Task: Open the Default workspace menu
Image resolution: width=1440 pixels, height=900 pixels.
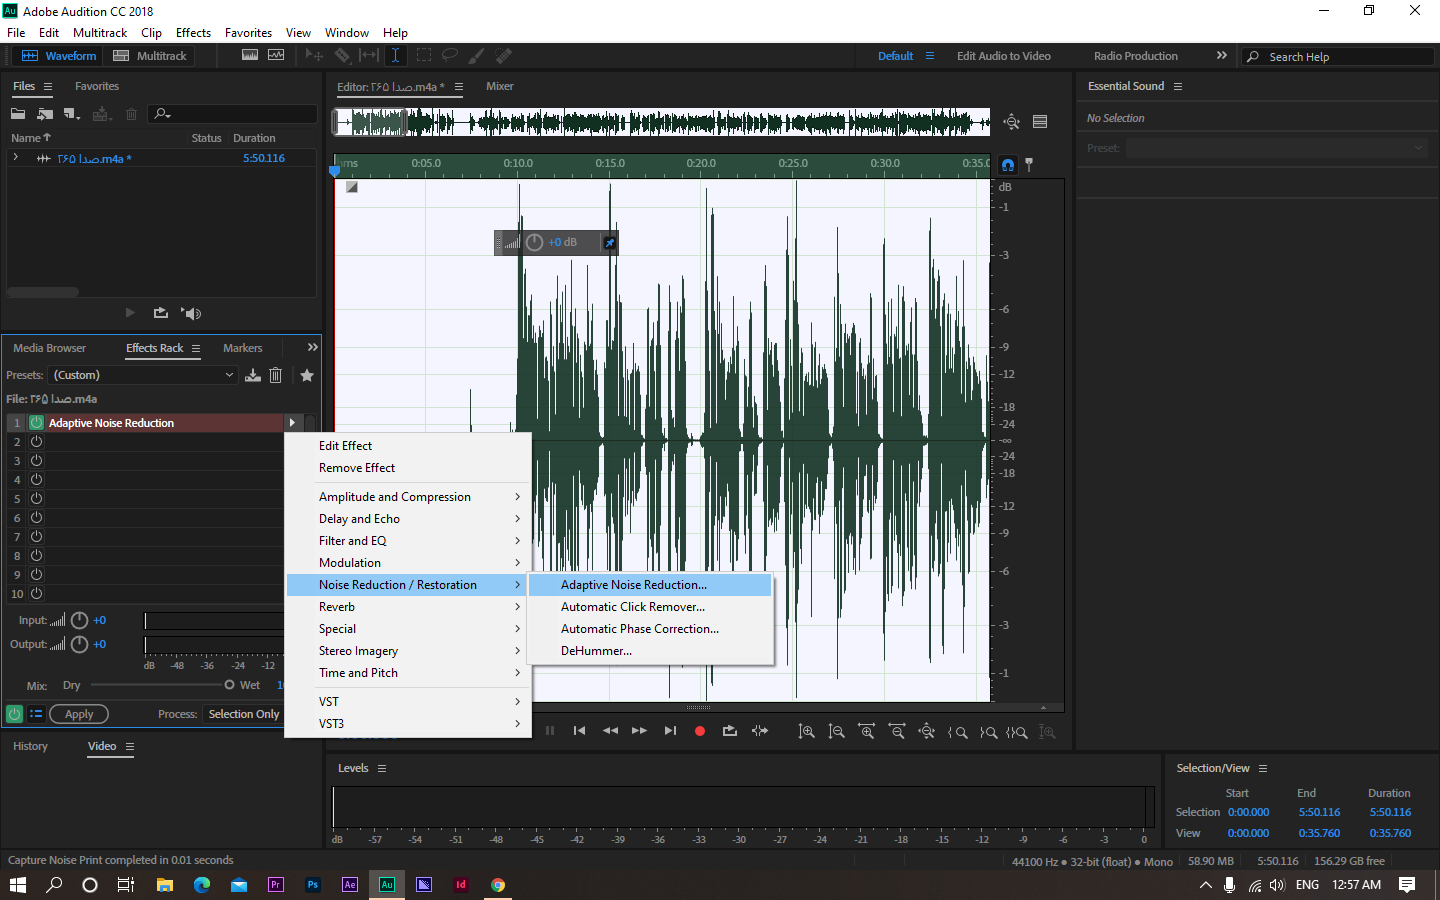Action: point(930,56)
